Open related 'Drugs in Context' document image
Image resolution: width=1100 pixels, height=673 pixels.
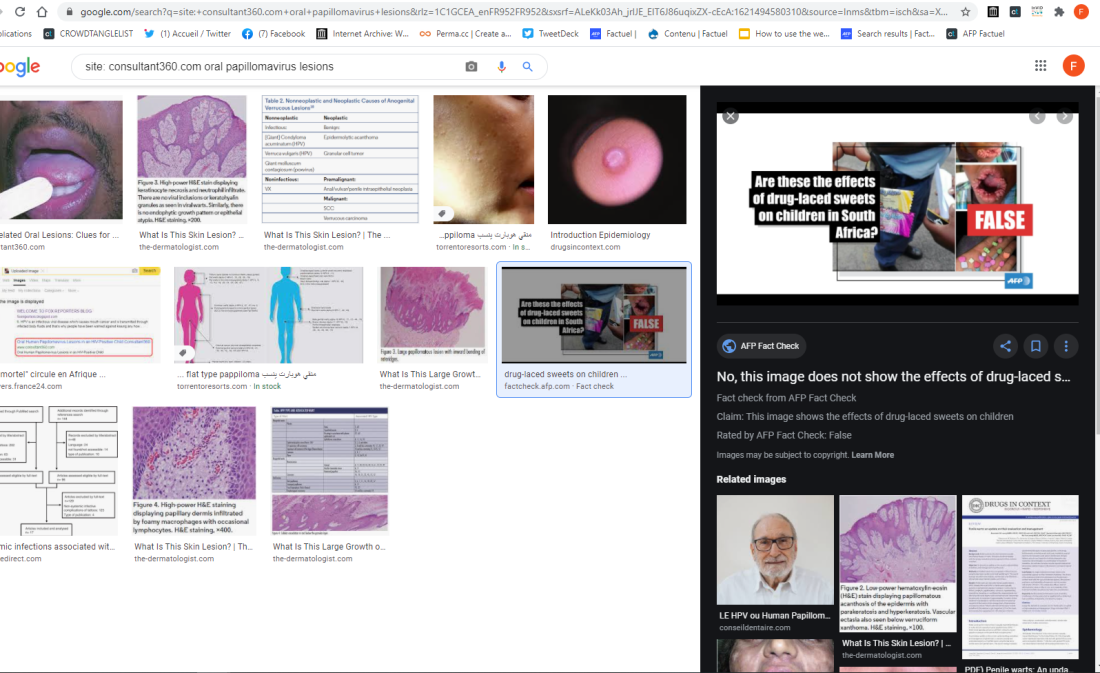(x=1020, y=577)
